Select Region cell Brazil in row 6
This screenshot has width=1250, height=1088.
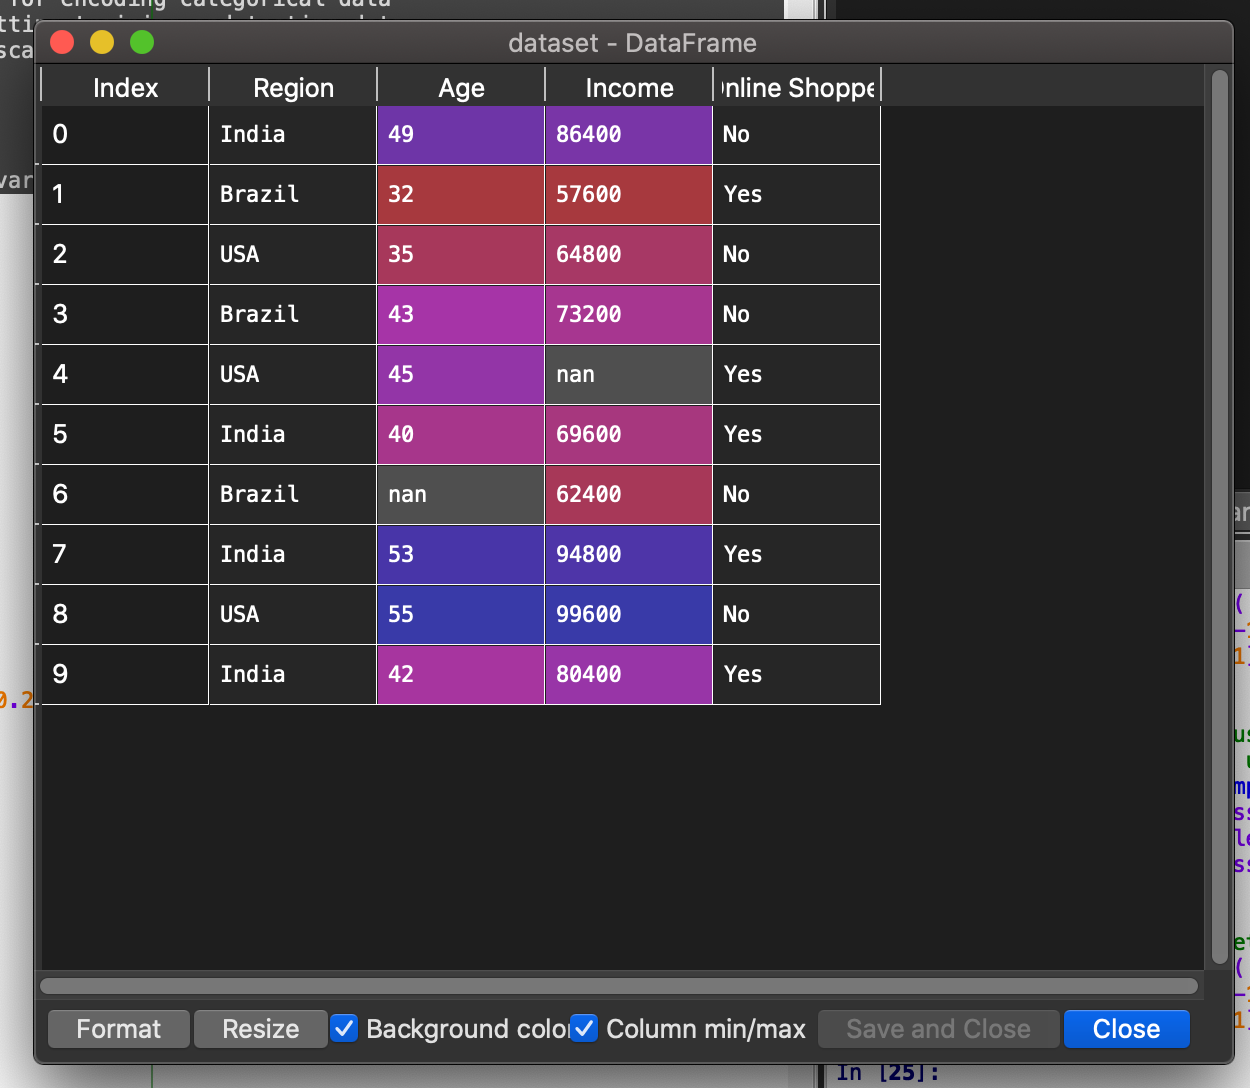[292, 495]
